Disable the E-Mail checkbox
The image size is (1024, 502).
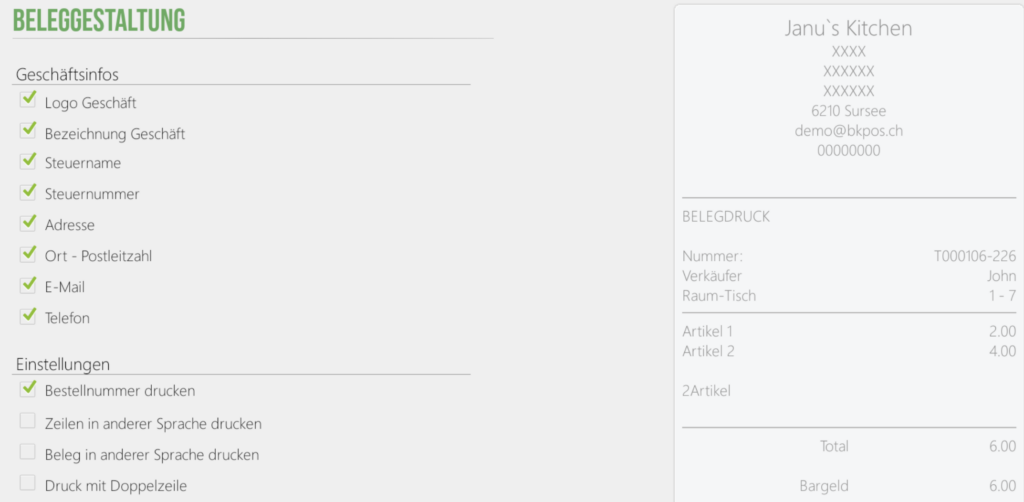point(27,285)
